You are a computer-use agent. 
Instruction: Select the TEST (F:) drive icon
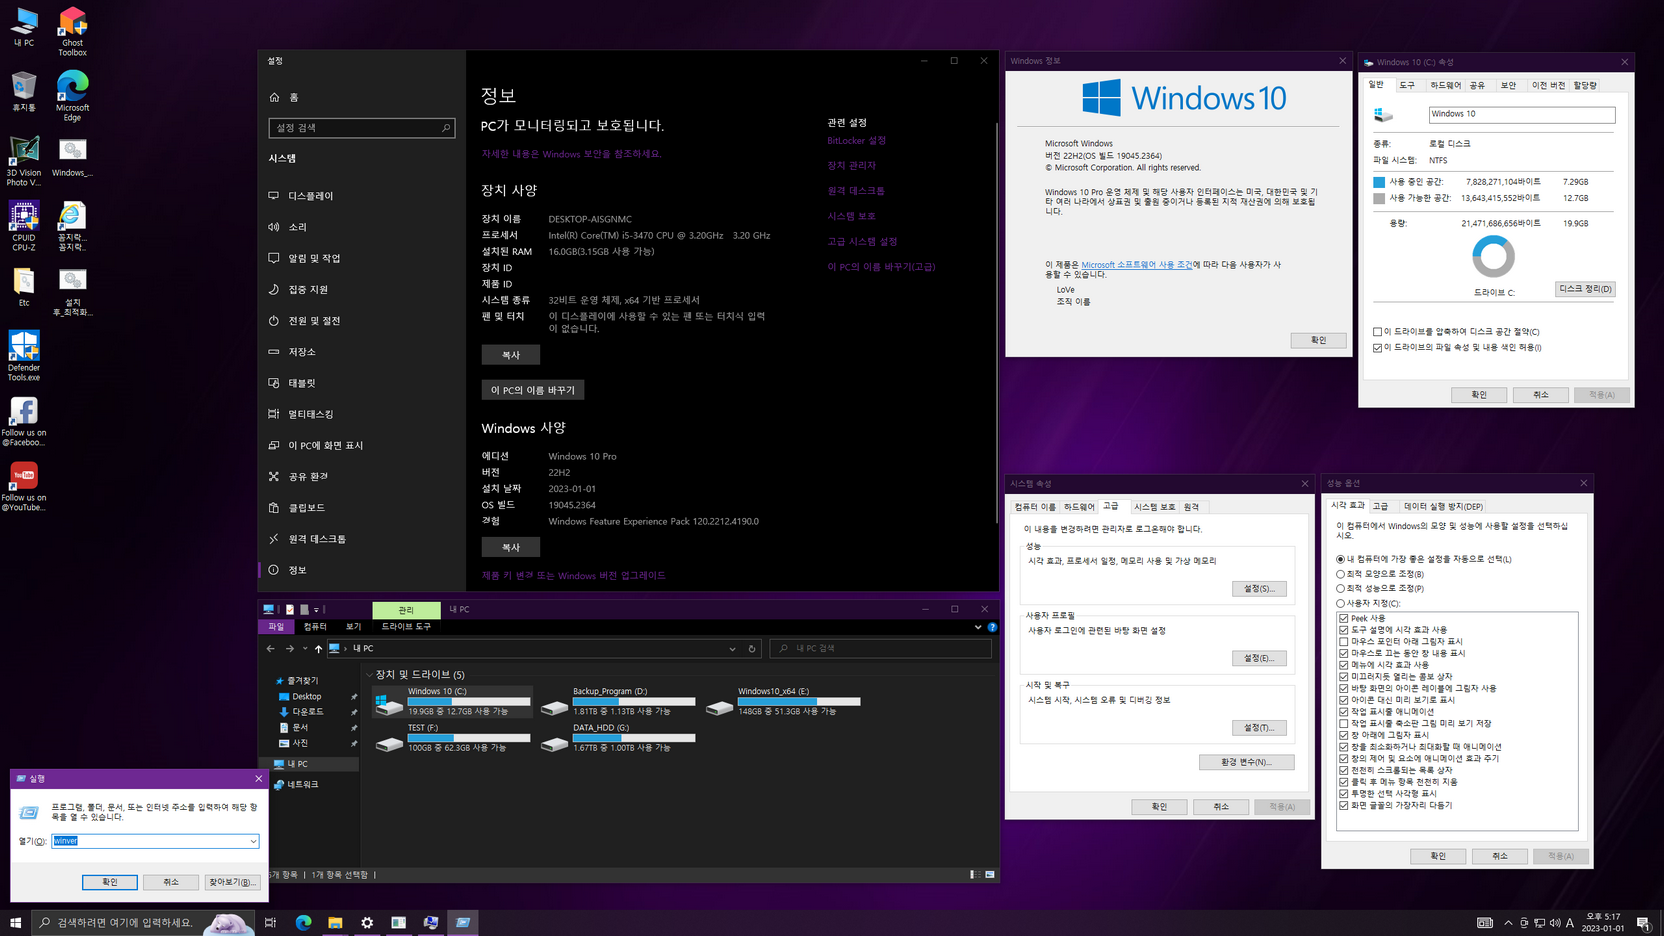pyautogui.click(x=388, y=743)
